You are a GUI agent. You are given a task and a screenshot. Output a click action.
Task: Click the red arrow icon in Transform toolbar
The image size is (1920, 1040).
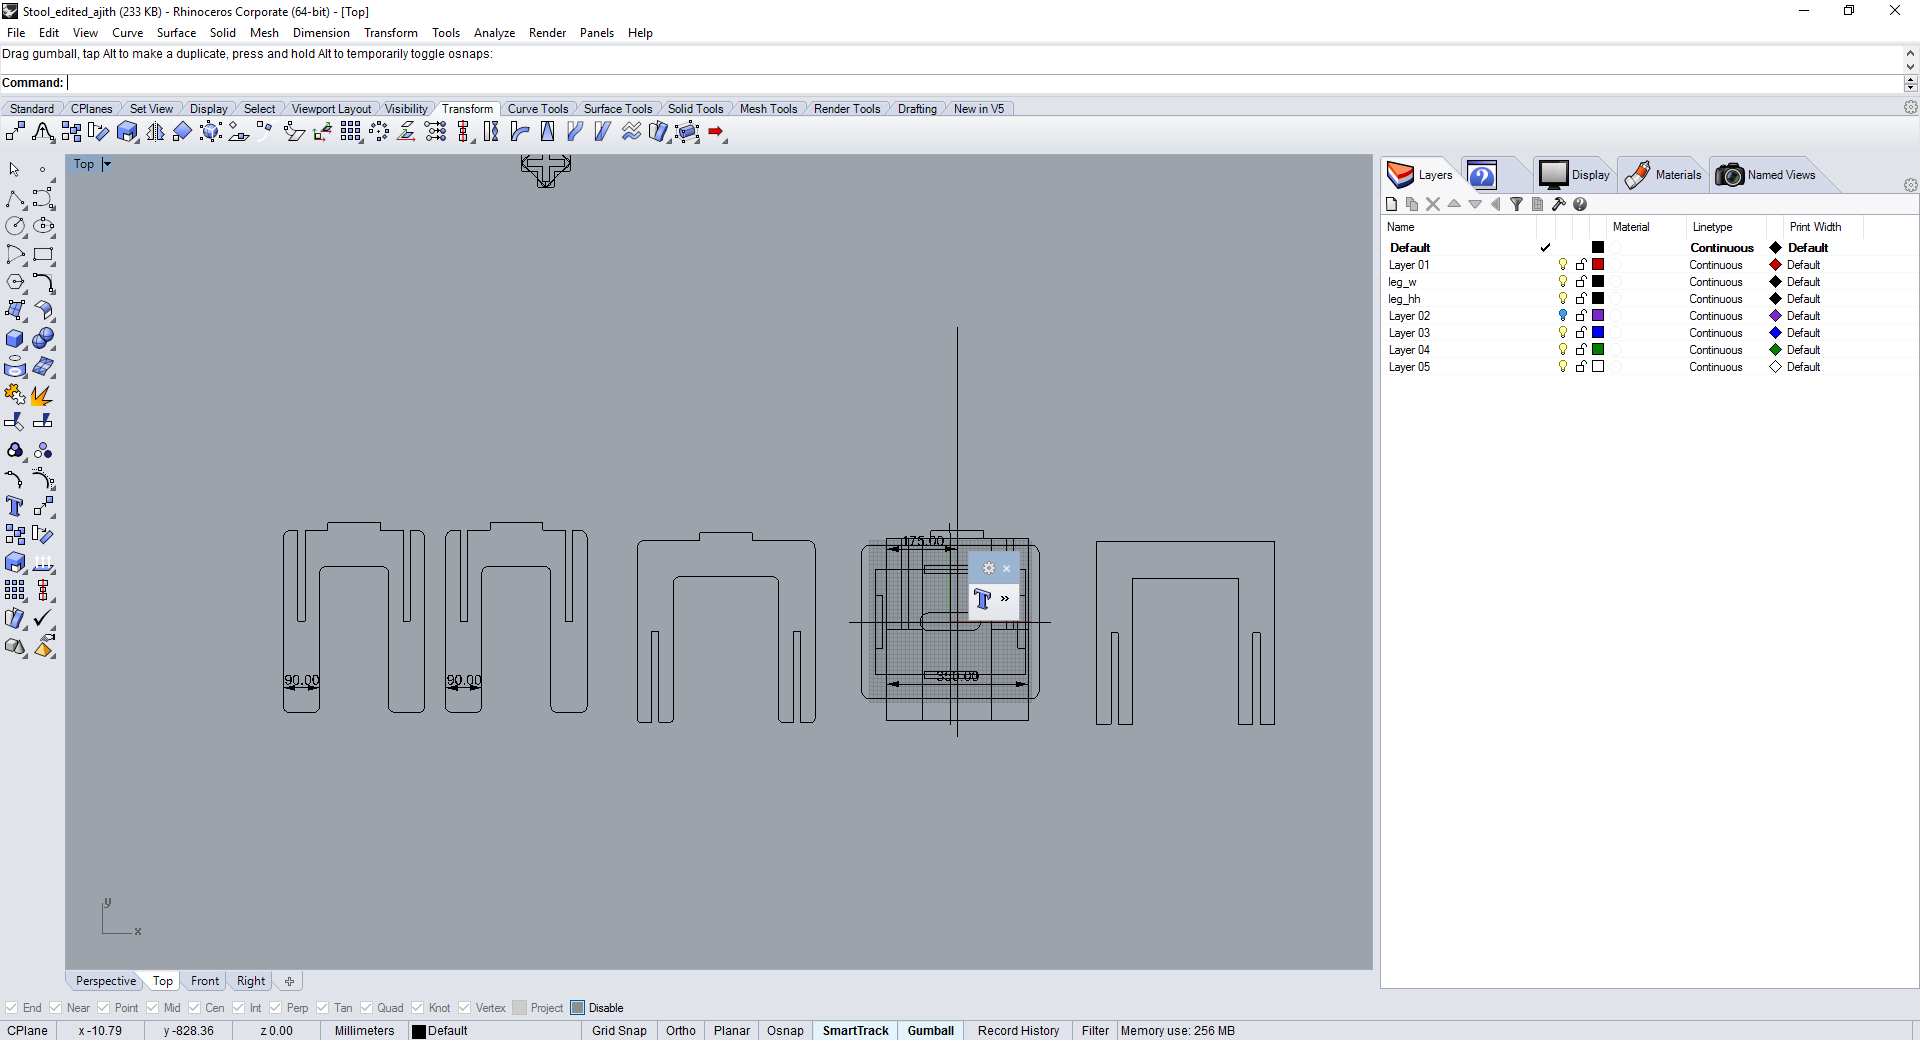tap(717, 132)
